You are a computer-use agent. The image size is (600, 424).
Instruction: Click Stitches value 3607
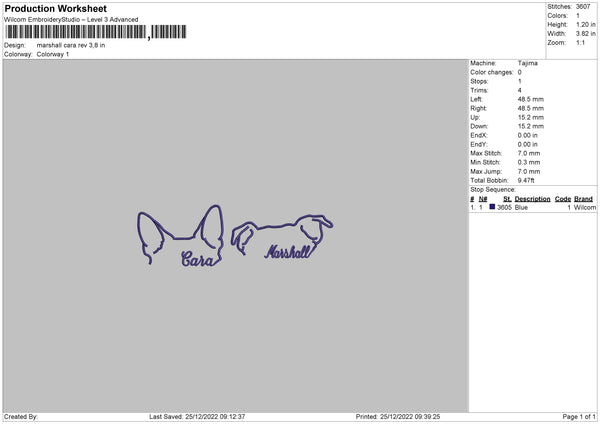583,7
